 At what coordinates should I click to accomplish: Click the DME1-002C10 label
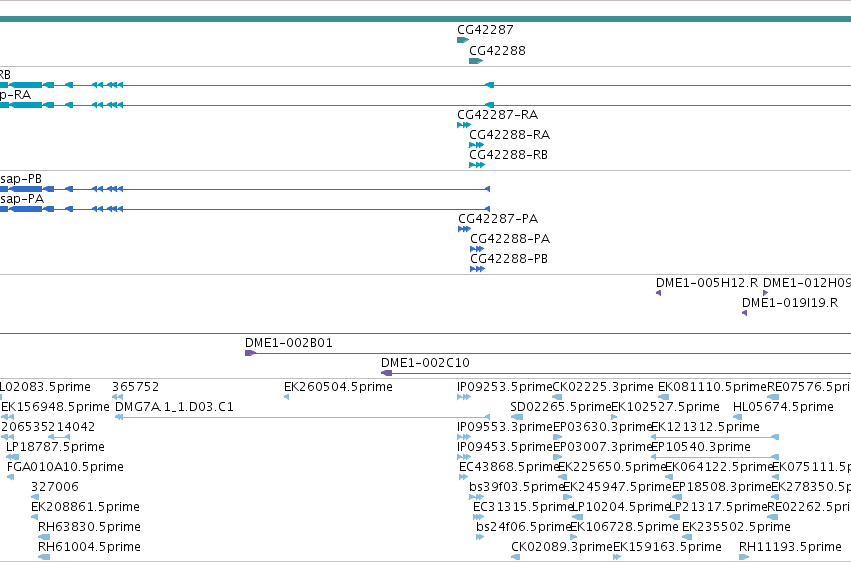(425, 363)
